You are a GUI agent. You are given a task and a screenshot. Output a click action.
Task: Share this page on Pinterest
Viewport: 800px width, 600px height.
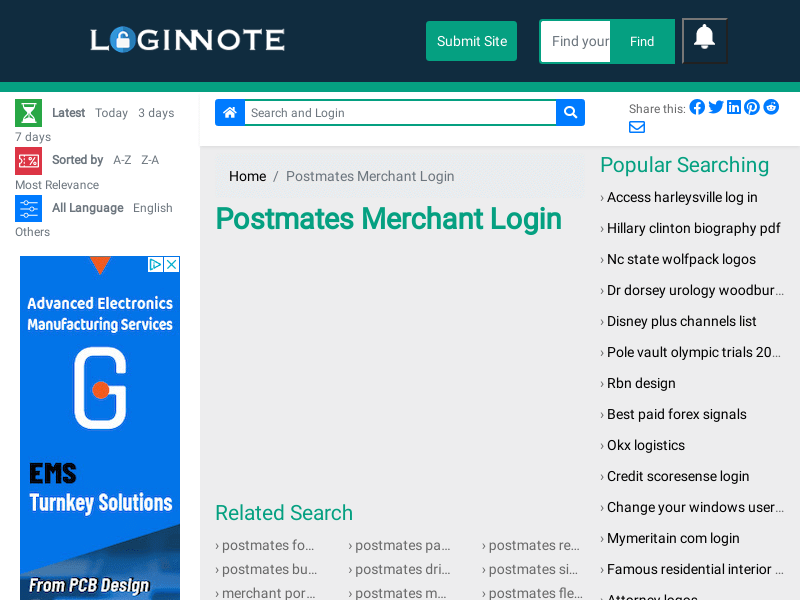(x=752, y=107)
